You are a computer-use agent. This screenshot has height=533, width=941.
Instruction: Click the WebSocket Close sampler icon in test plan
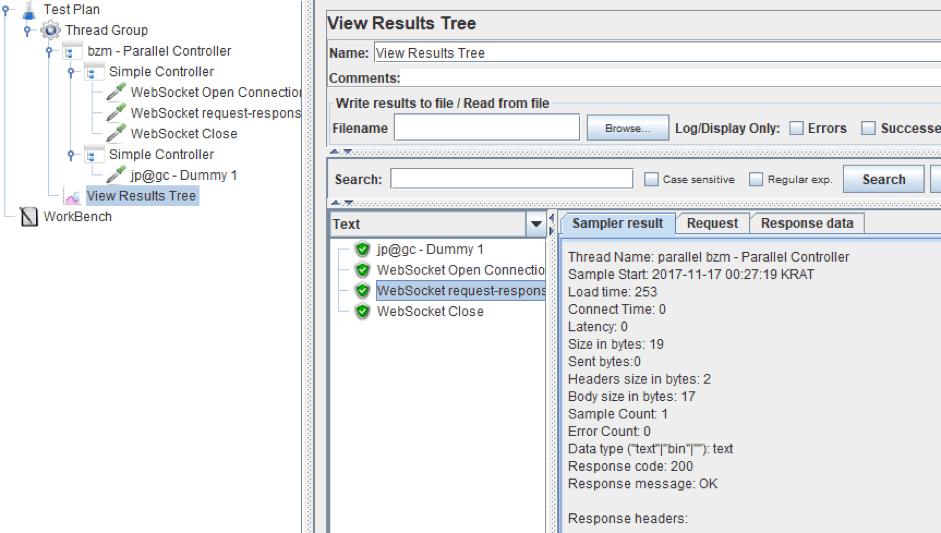coord(116,133)
